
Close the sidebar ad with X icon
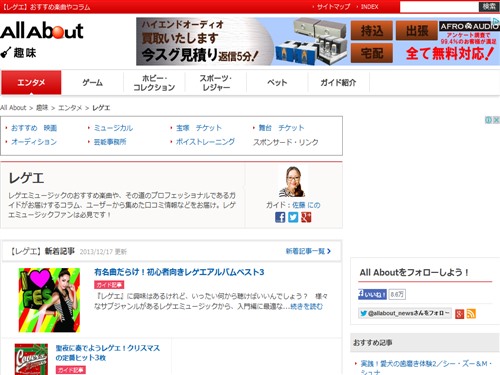(x=496, y=120)
